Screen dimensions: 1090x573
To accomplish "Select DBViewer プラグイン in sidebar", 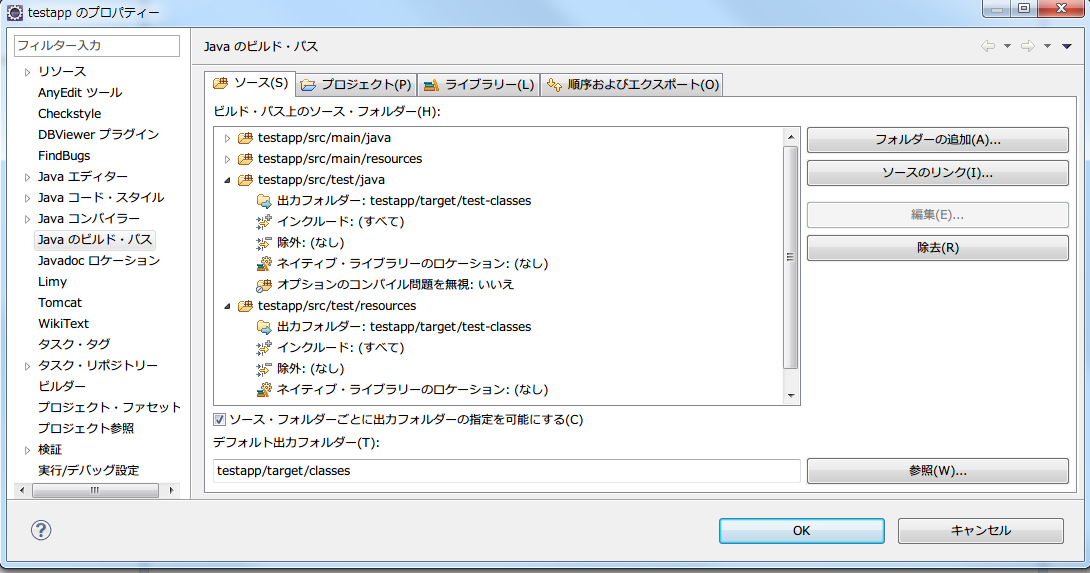I will pyautogui.click(x=98, y=134).
